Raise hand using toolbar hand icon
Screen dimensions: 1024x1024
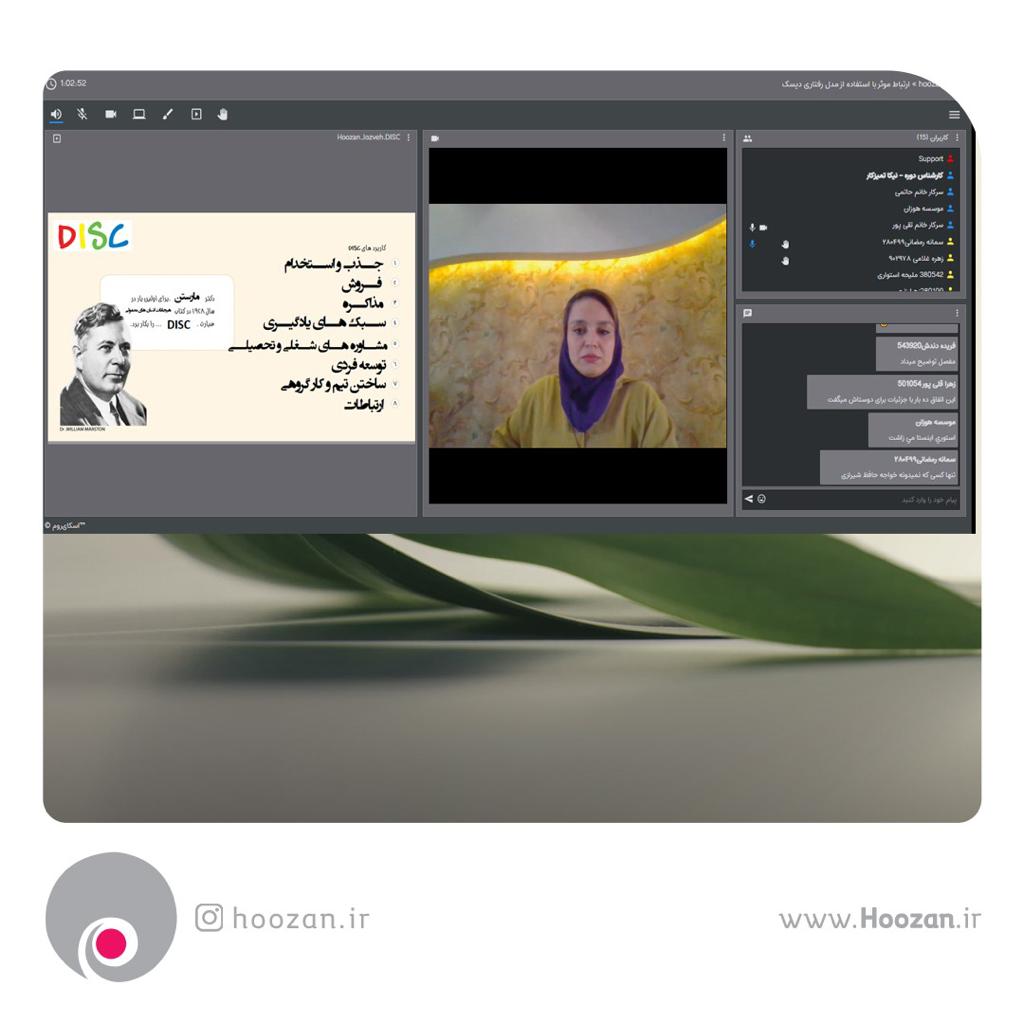[x=223, y=114]
